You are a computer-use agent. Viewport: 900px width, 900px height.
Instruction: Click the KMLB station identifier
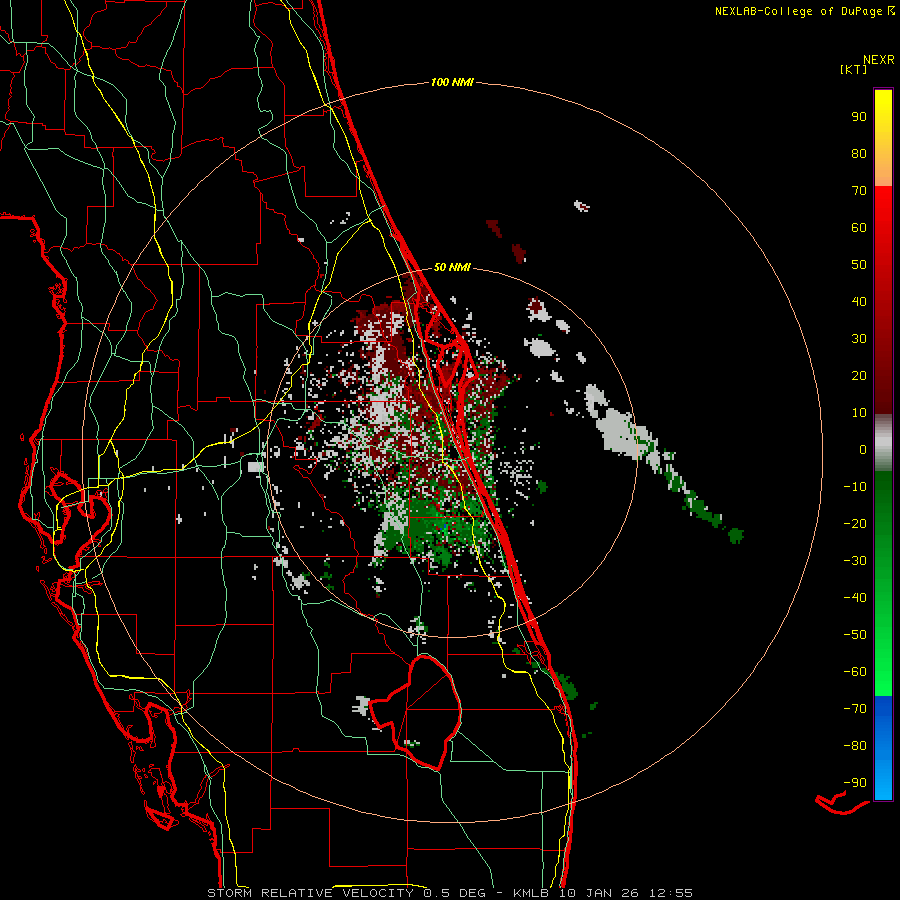coord(530,893)
